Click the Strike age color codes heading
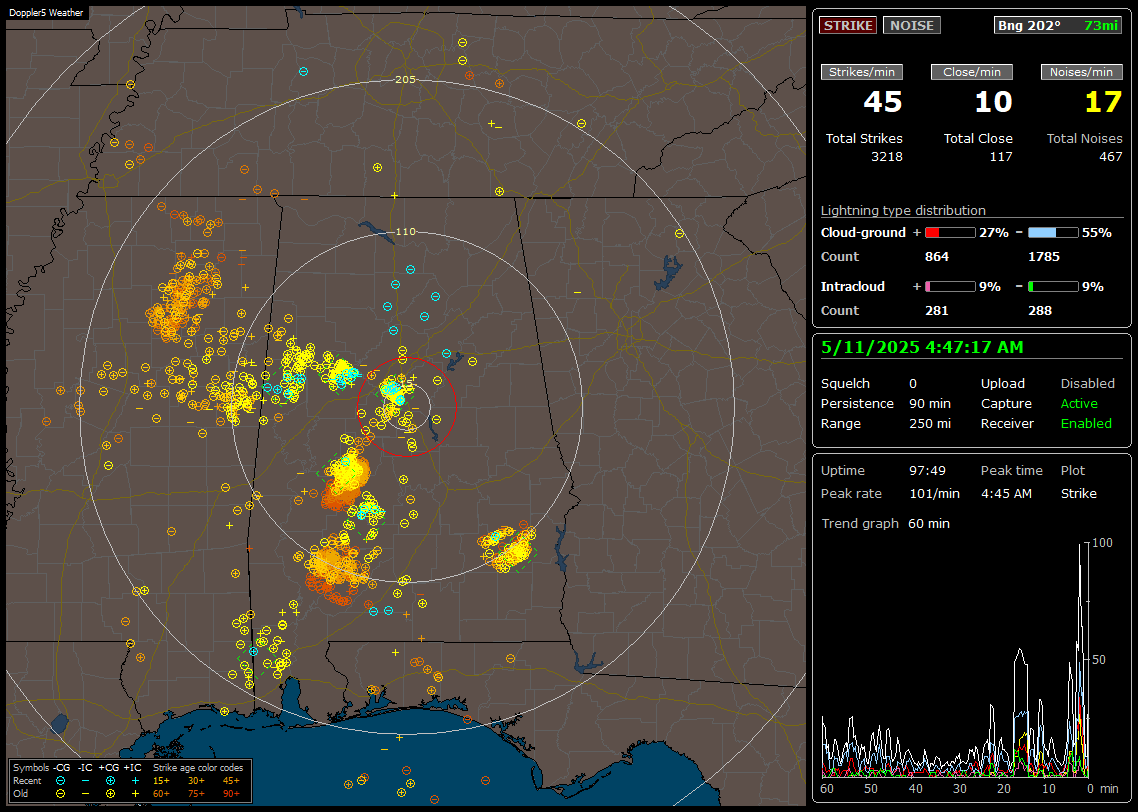This screenshot has width=1138, height=812. click(x=198, y=768)
